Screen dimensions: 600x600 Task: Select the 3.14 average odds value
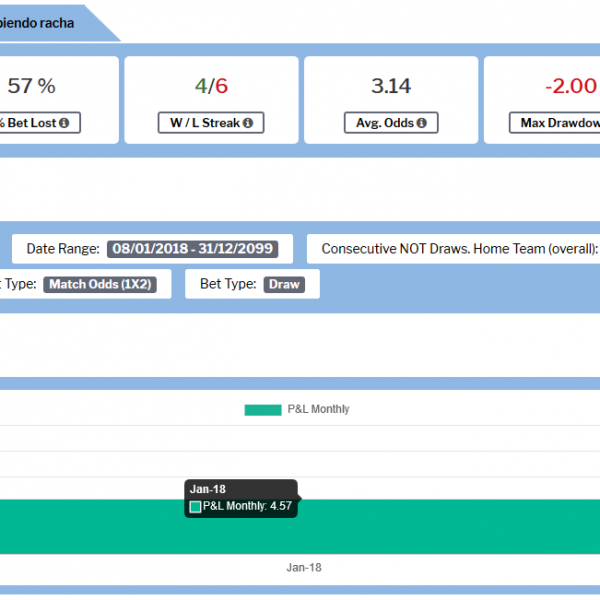coord(391,86)
